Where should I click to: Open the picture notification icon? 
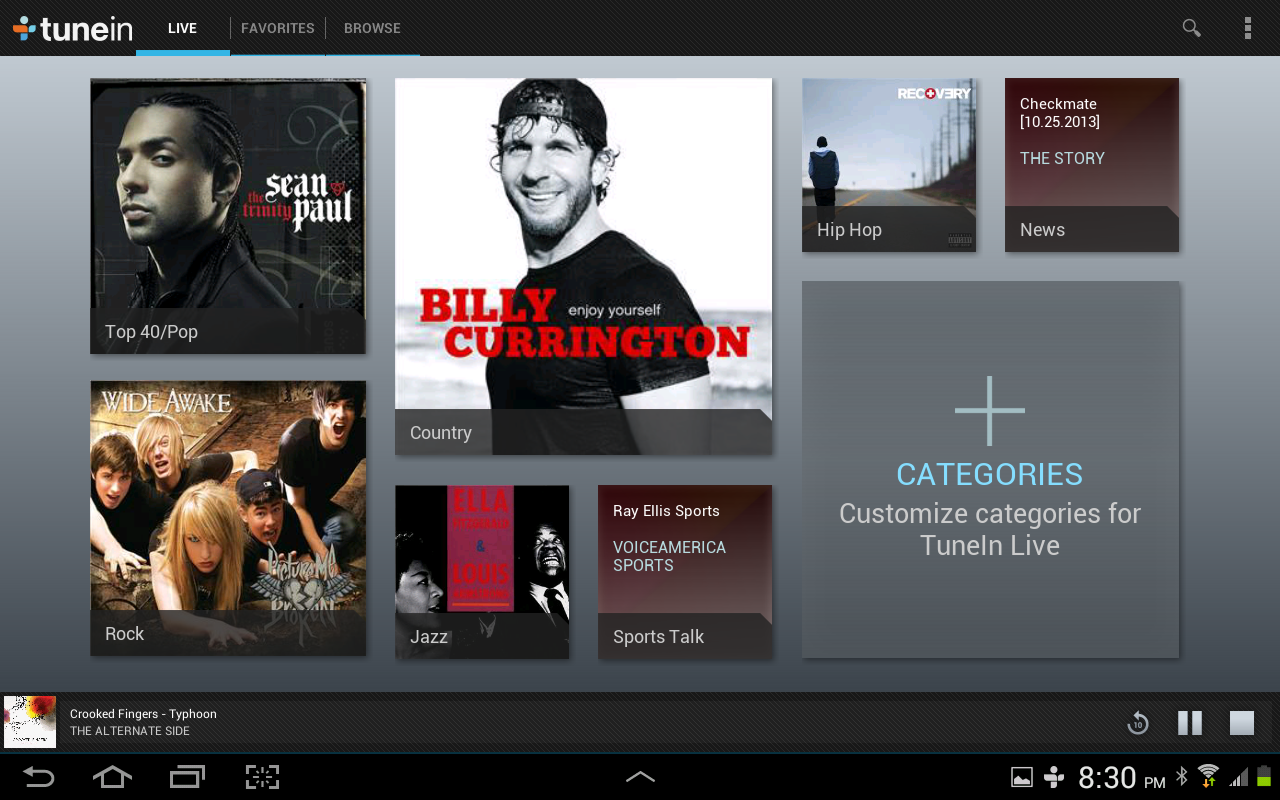(1021, 777)
